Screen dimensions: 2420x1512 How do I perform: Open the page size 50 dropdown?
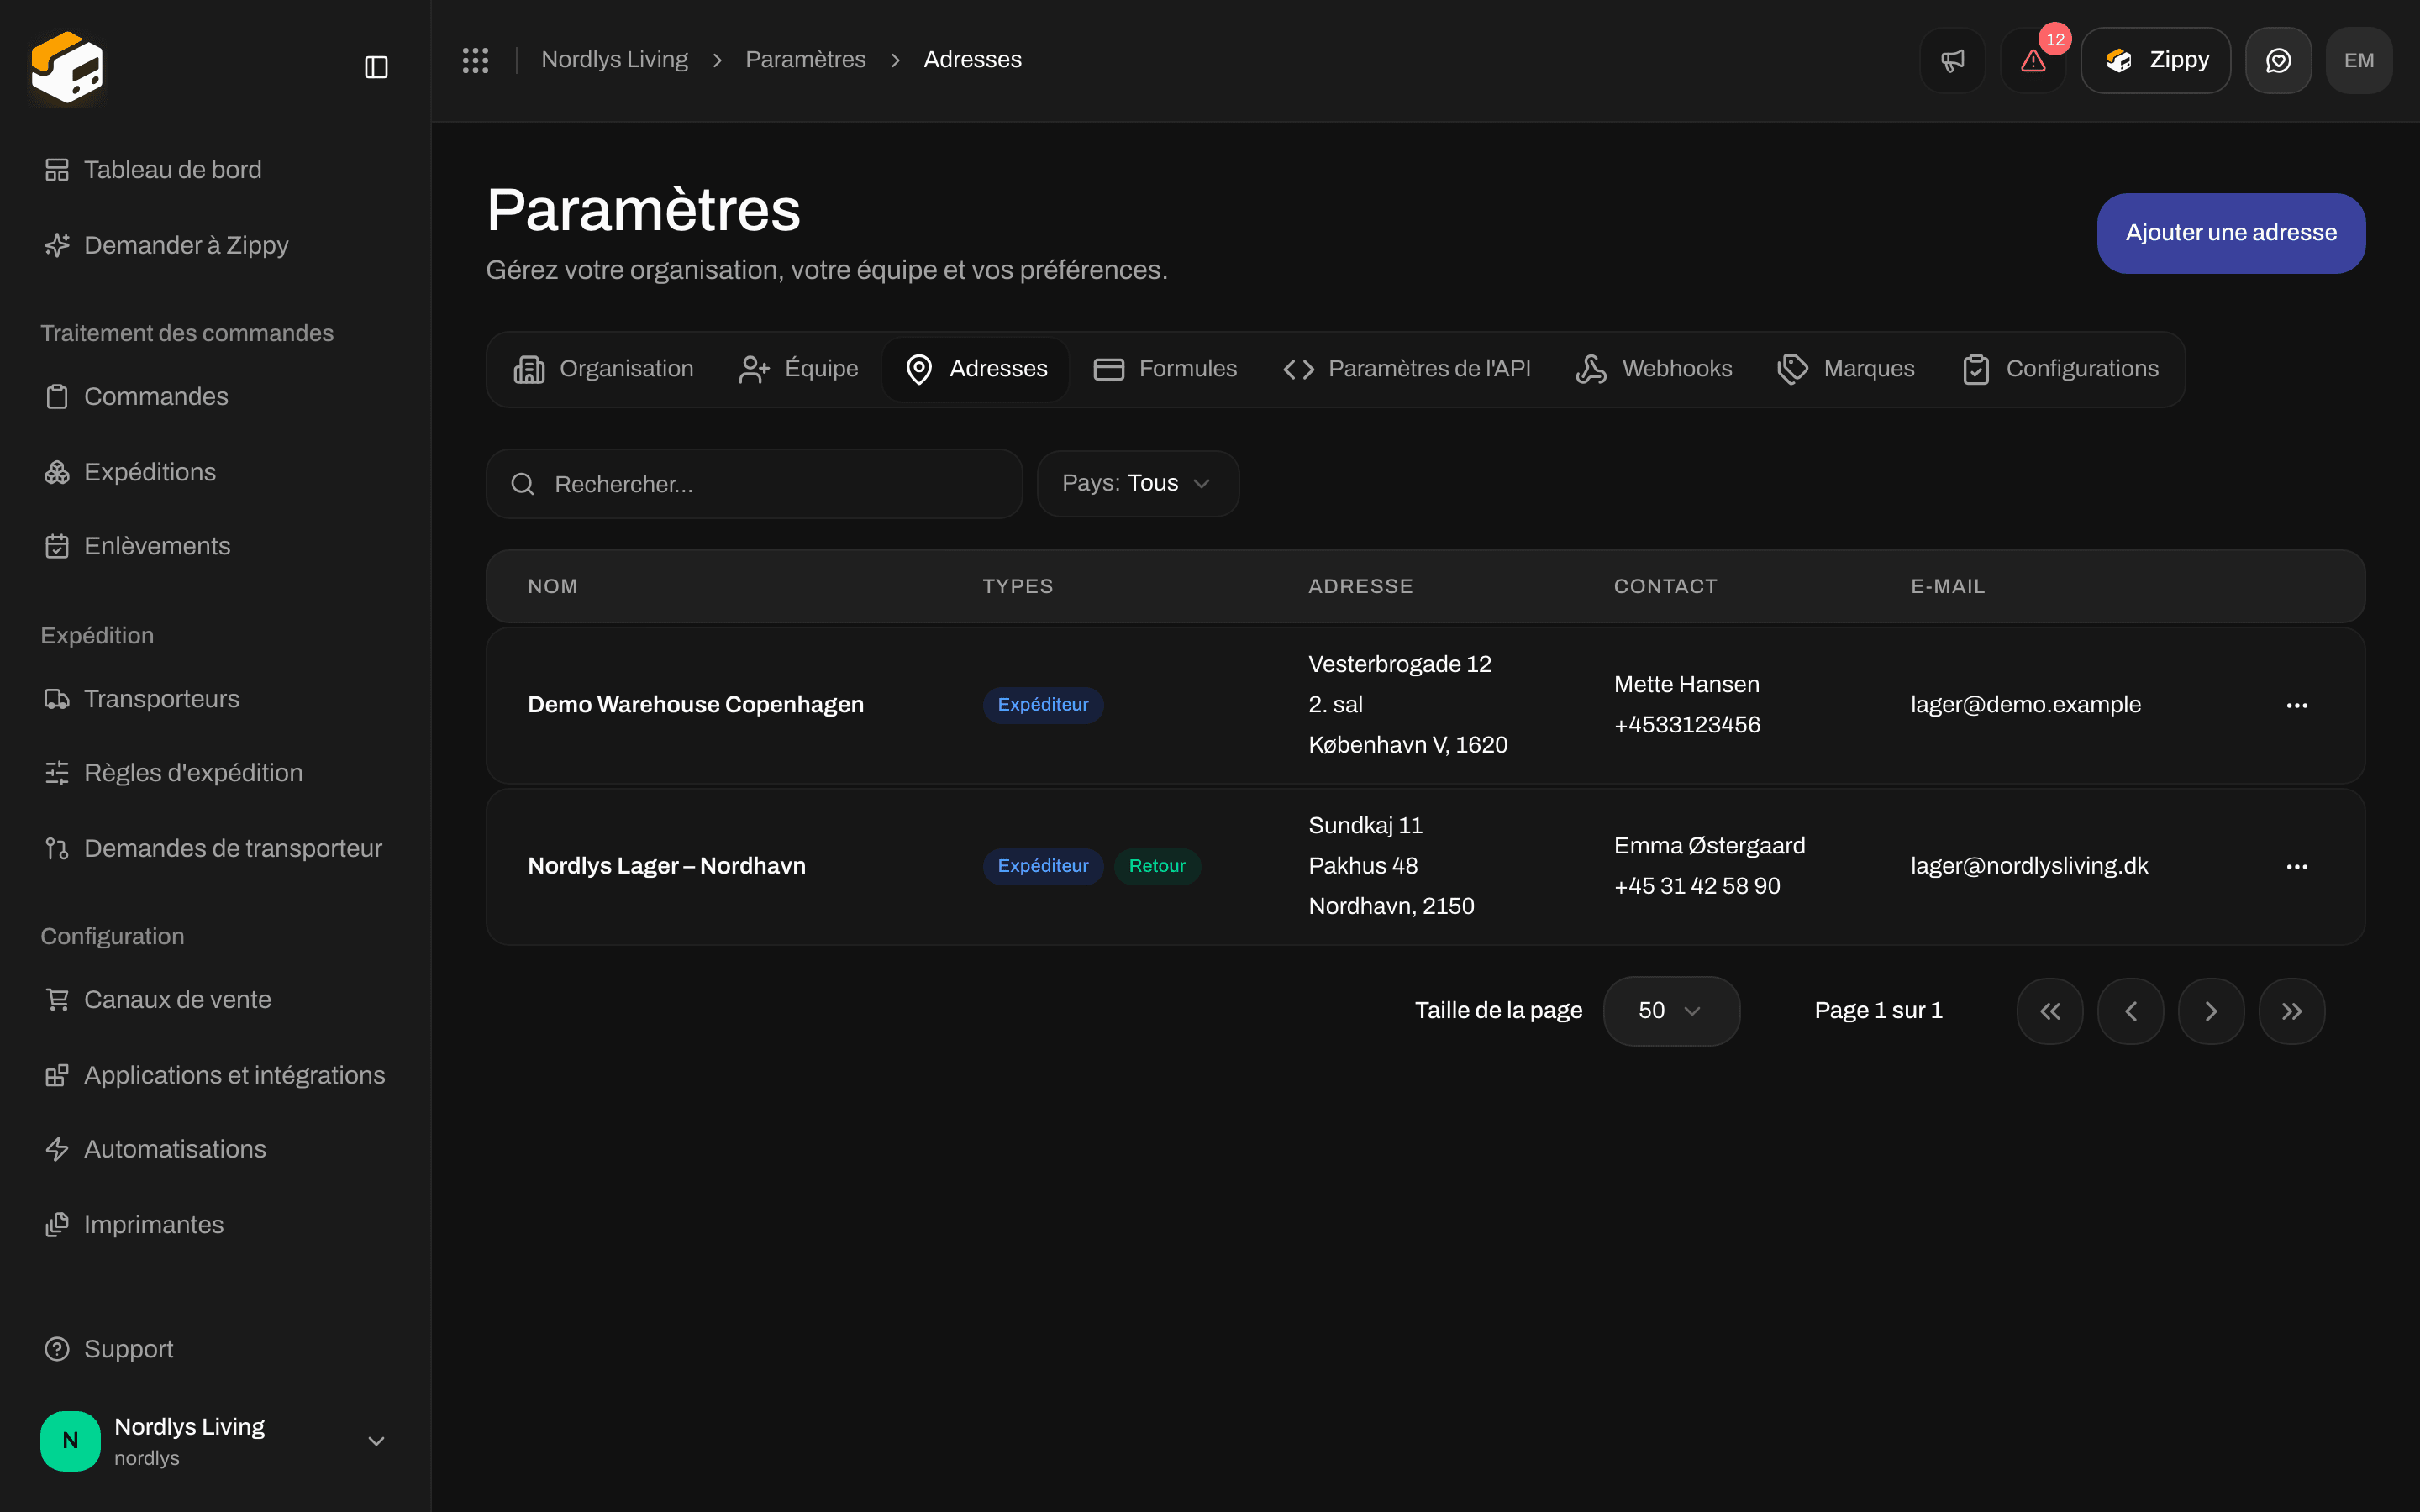1671,1011
